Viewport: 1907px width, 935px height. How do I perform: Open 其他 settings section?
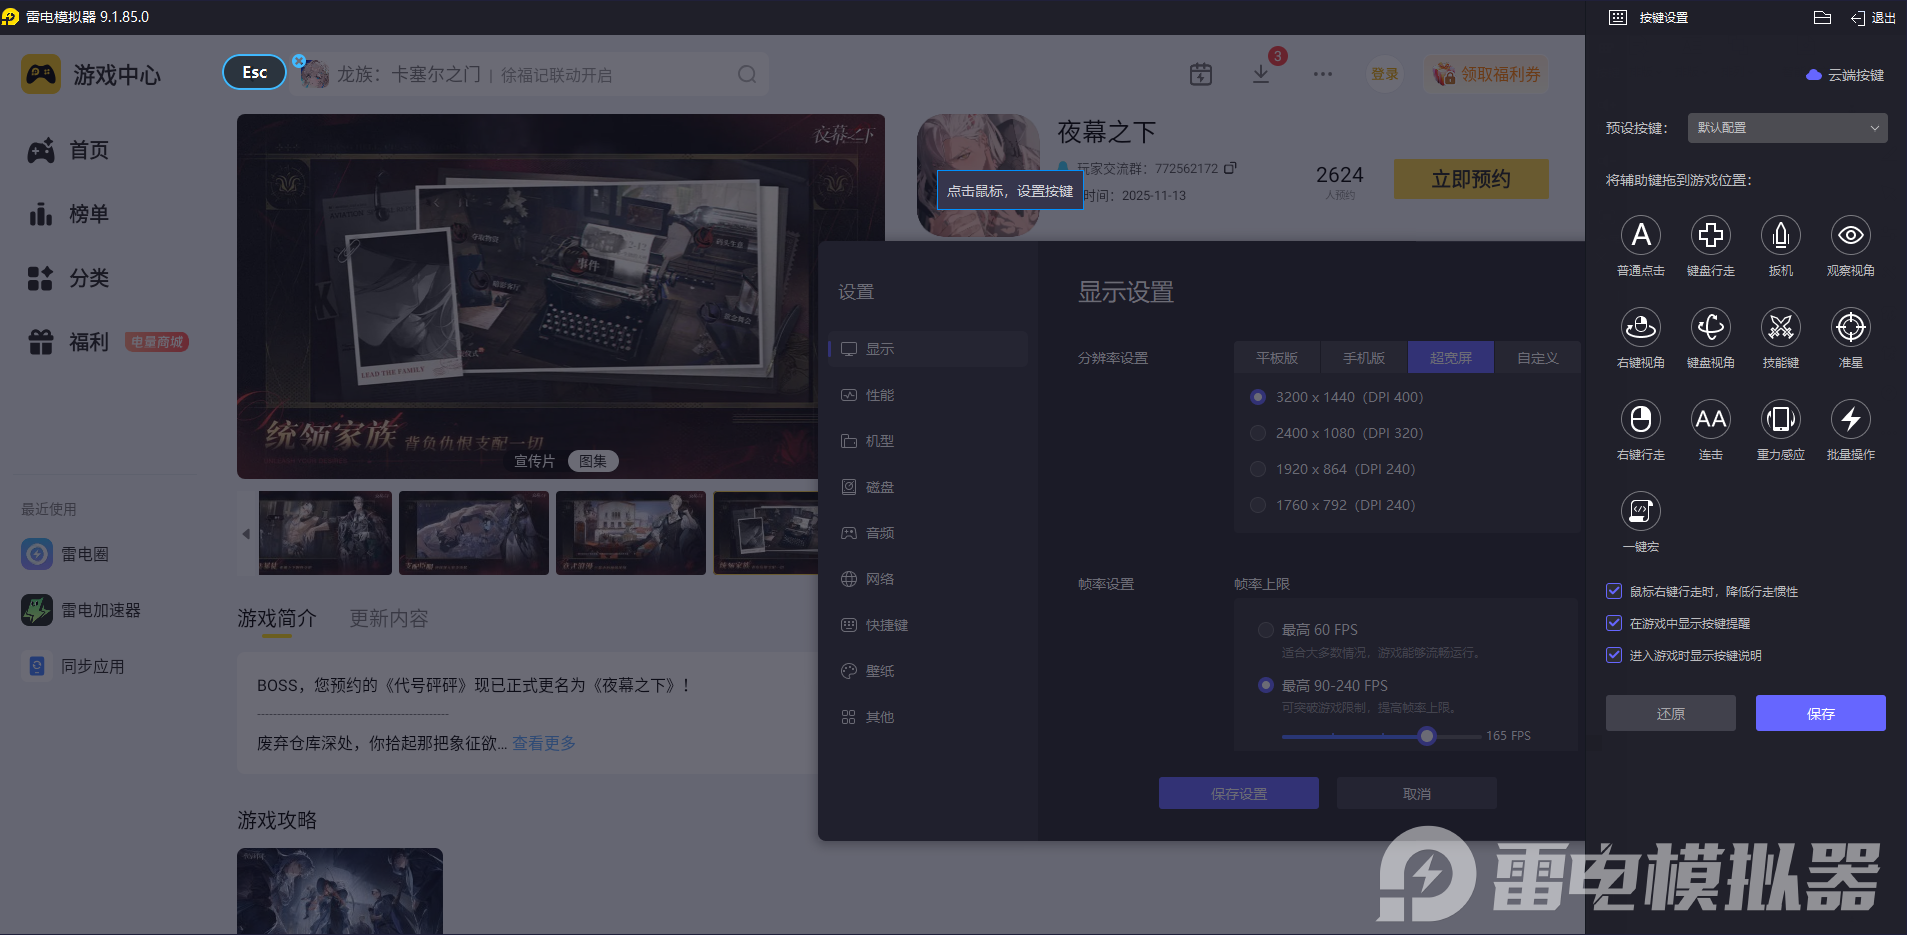point(928,717)
